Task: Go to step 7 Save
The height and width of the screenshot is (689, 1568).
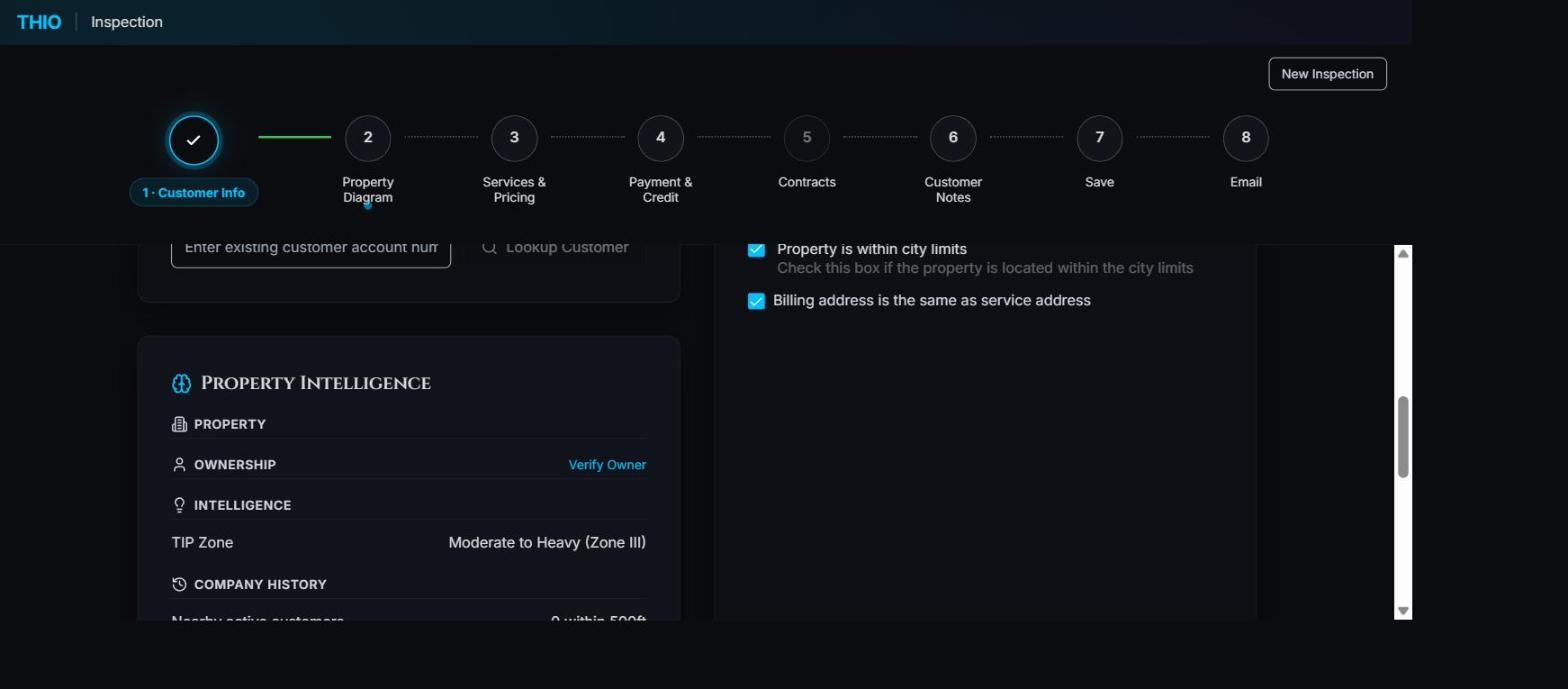Action: (x=1099, y=138)
